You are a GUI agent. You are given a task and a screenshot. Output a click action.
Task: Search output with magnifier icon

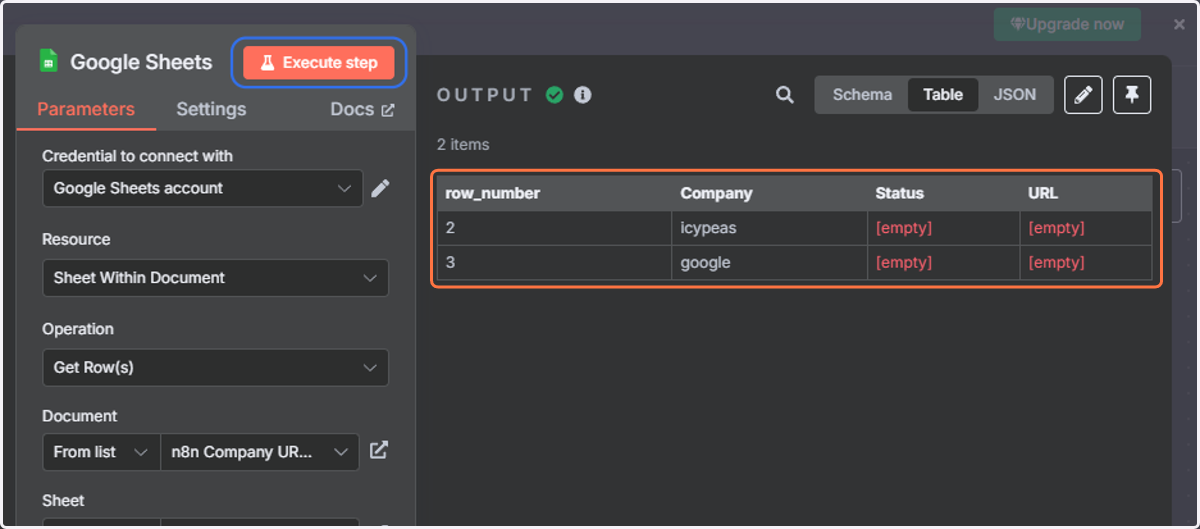785,95
